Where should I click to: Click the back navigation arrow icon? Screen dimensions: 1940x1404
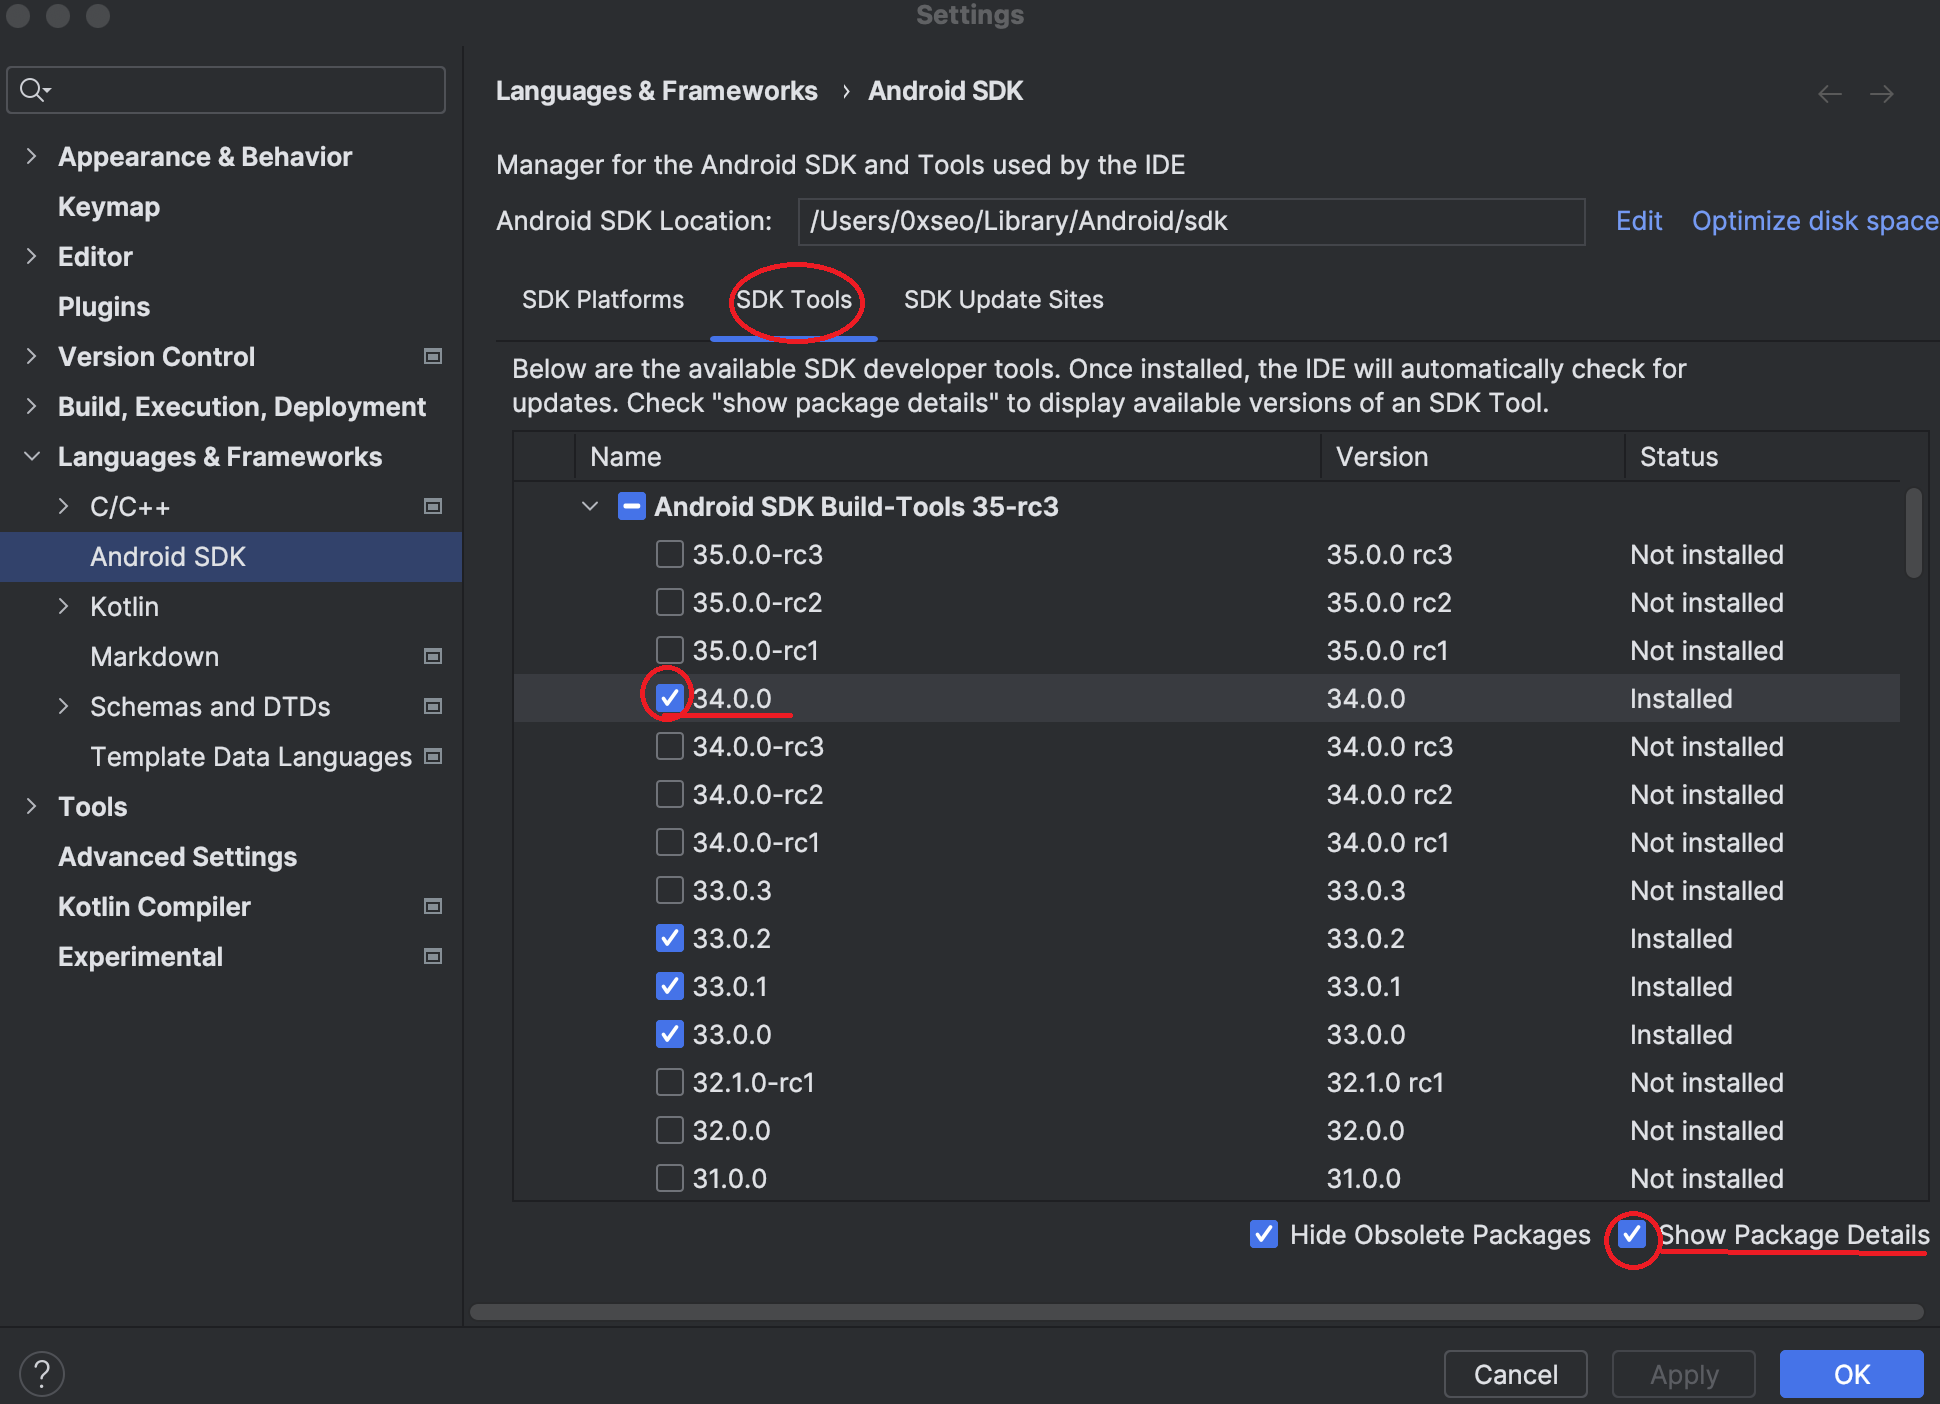1829,93
